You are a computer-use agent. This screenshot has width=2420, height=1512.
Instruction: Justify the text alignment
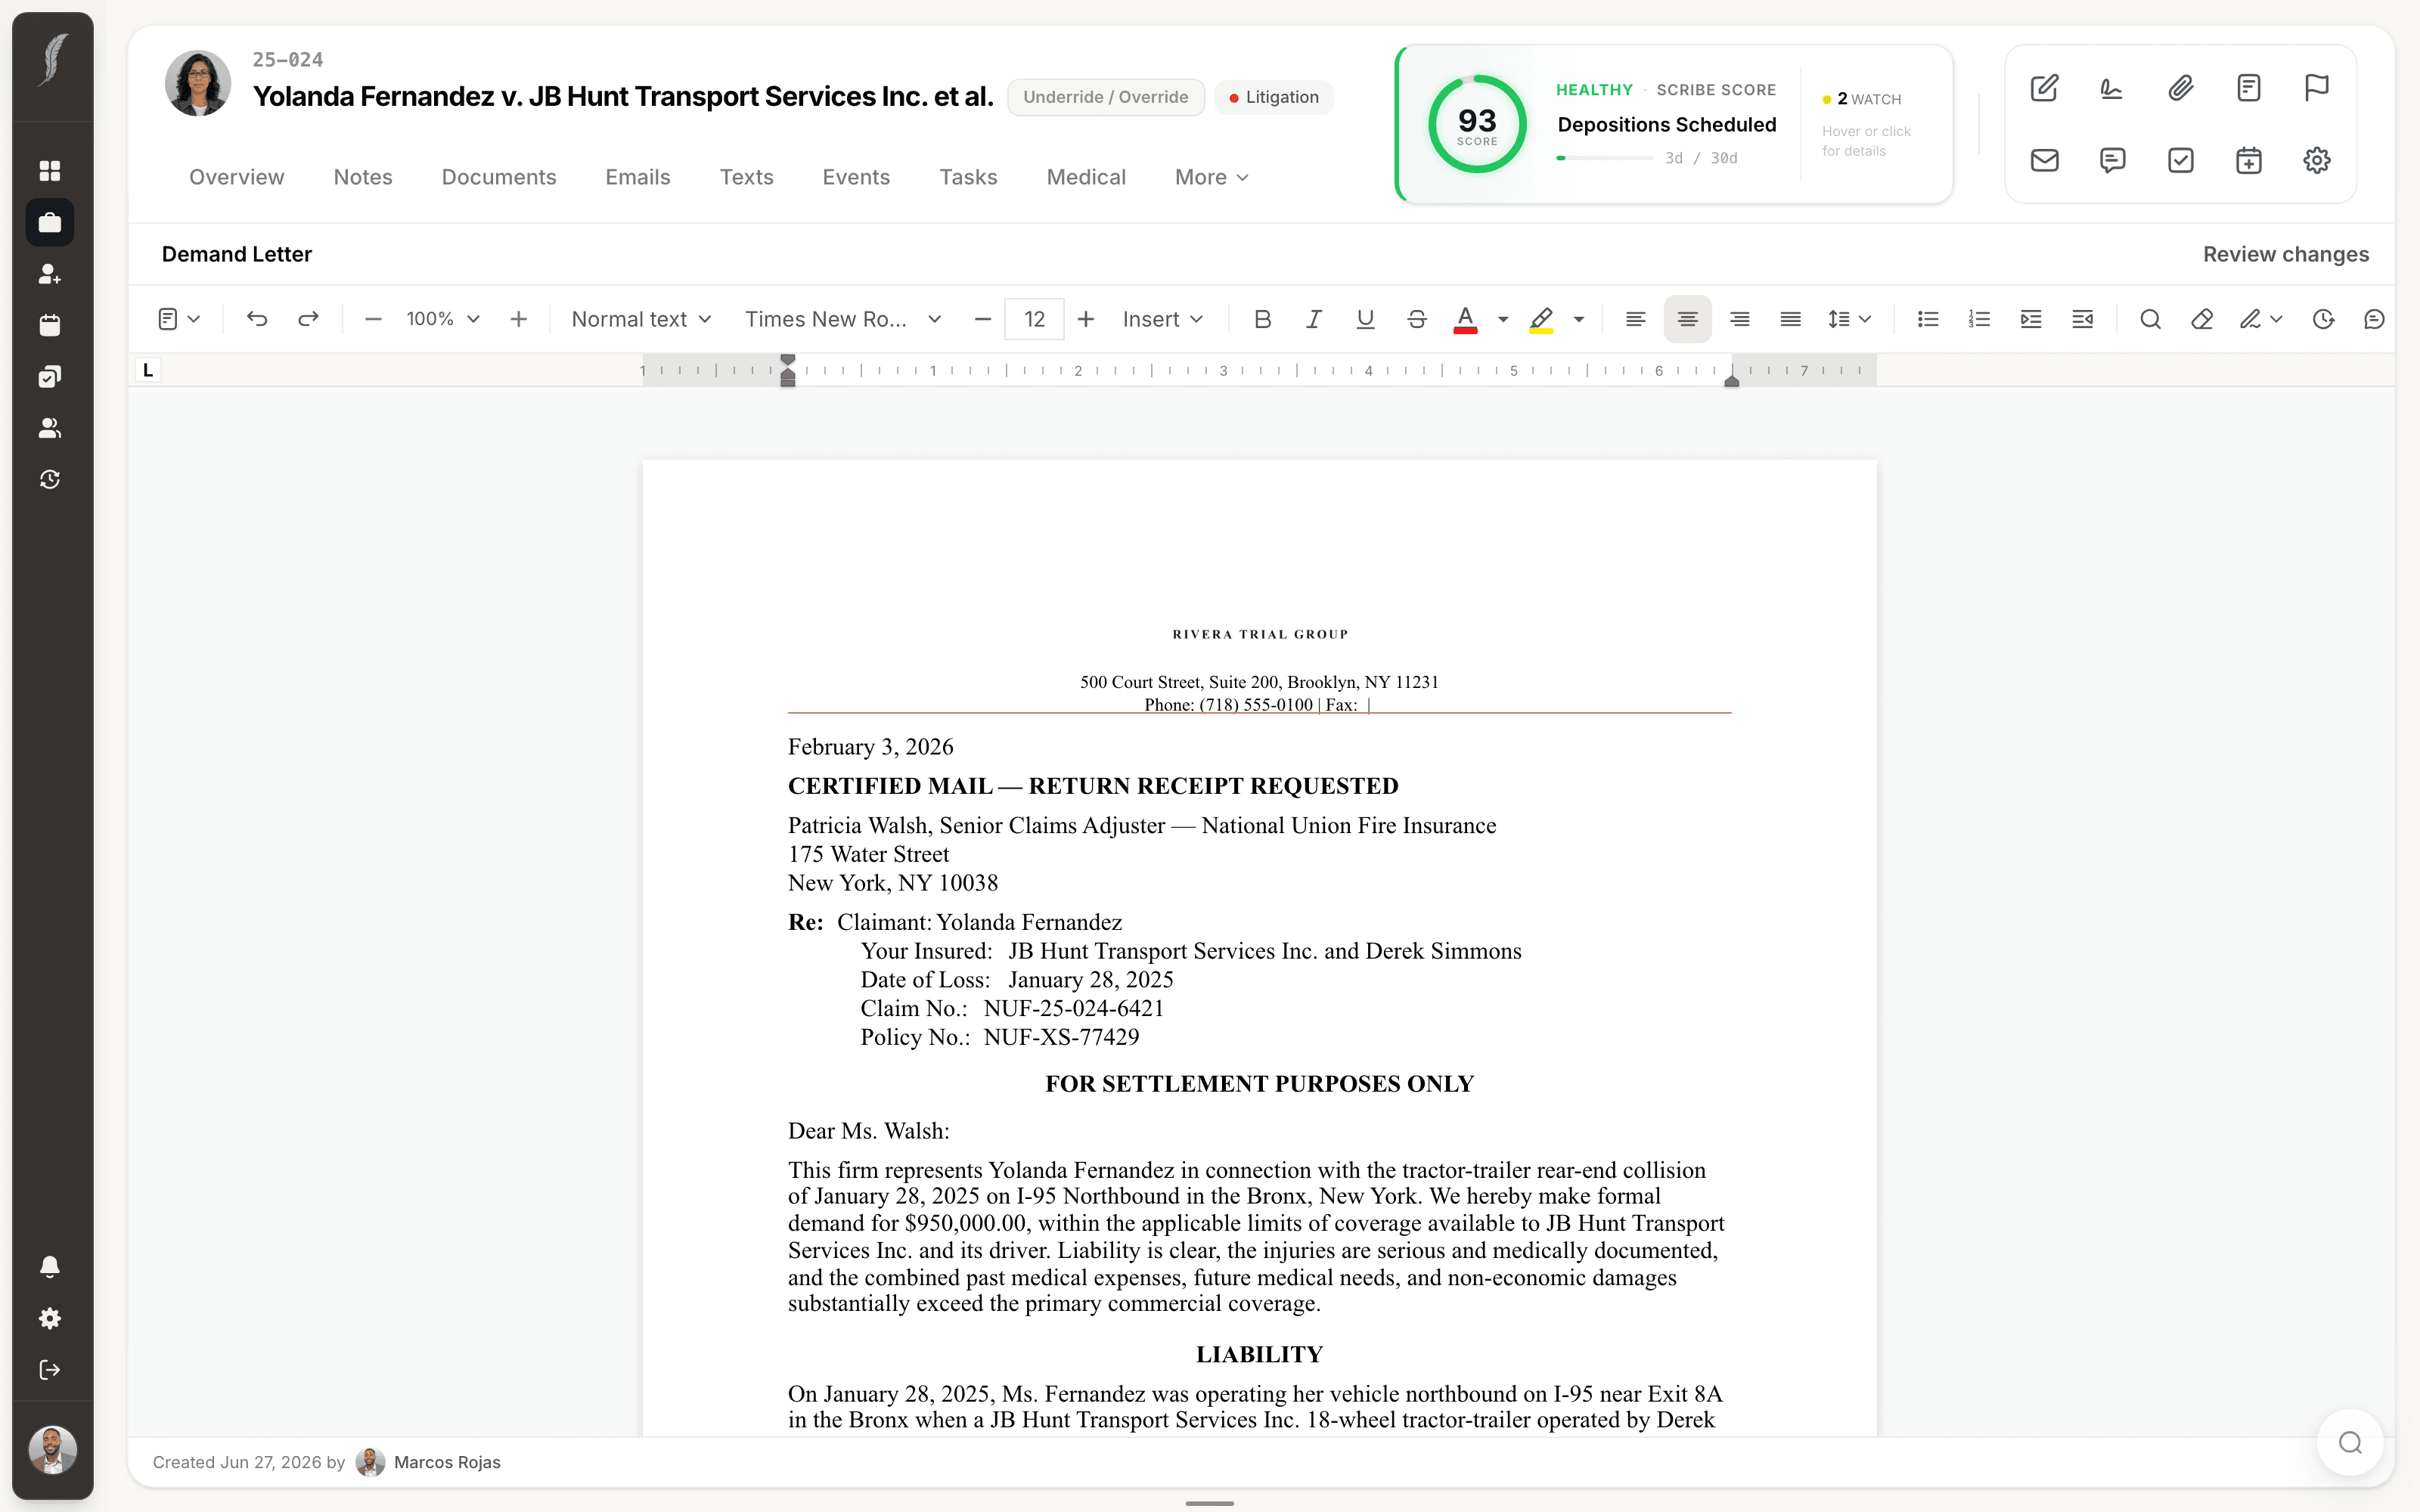click(x=1790, y=319)
